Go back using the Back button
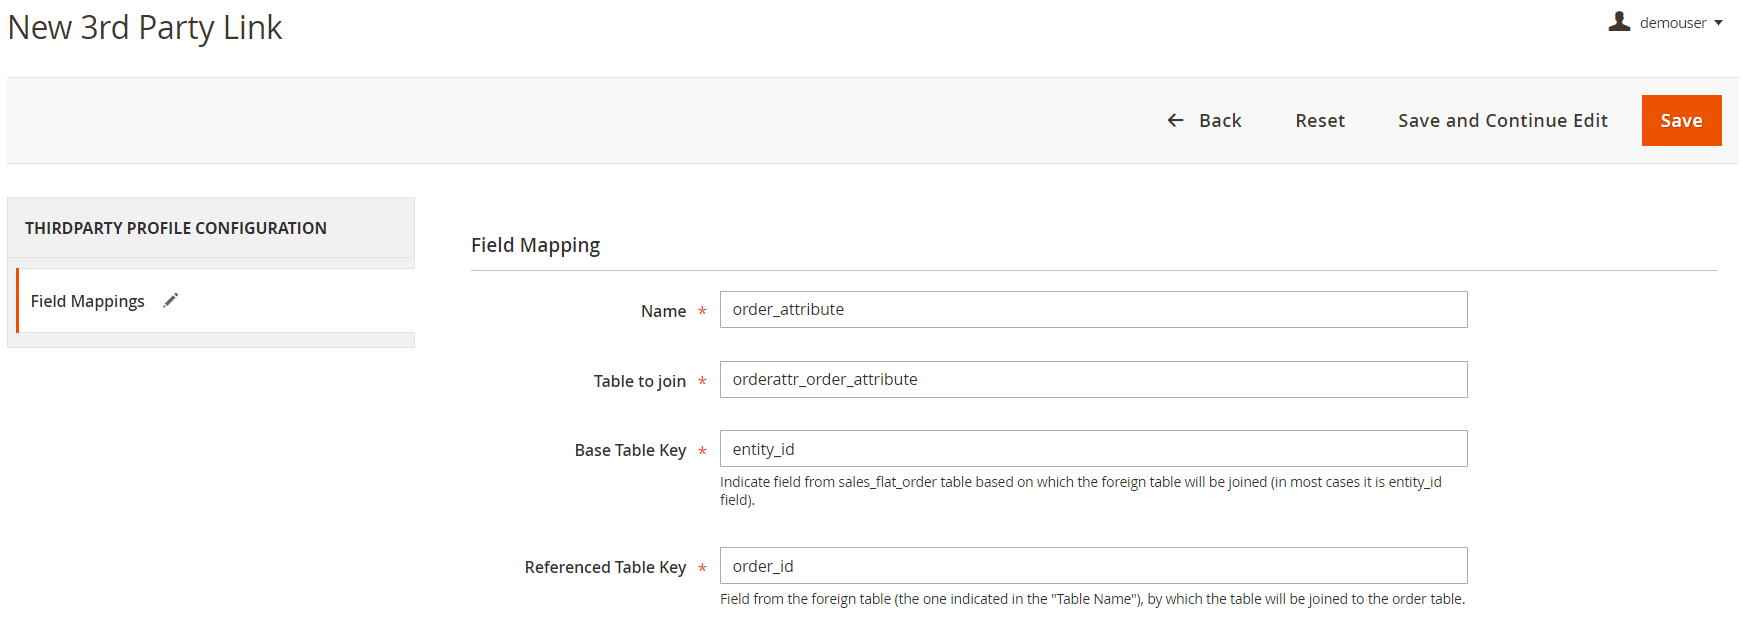 click(x=1204, y=120)
